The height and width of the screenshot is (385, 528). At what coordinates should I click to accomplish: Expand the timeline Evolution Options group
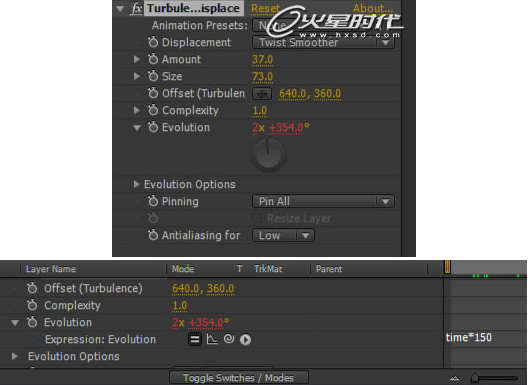pos(14,356)
